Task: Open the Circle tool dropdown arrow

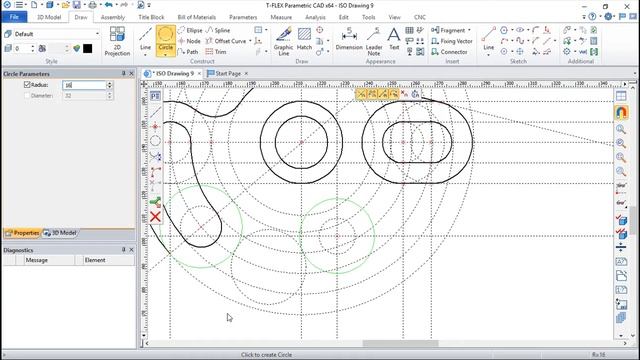Action: coord(165,54)
